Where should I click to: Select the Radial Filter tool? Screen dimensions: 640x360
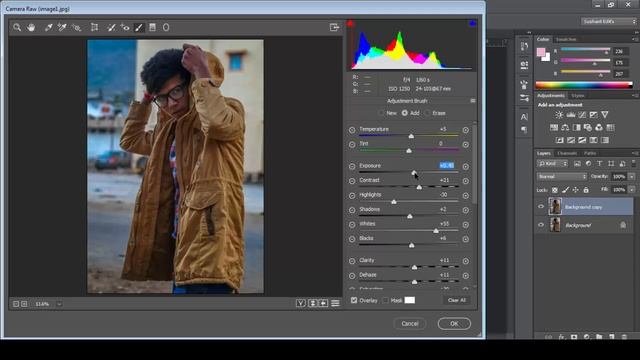point(166,27)
